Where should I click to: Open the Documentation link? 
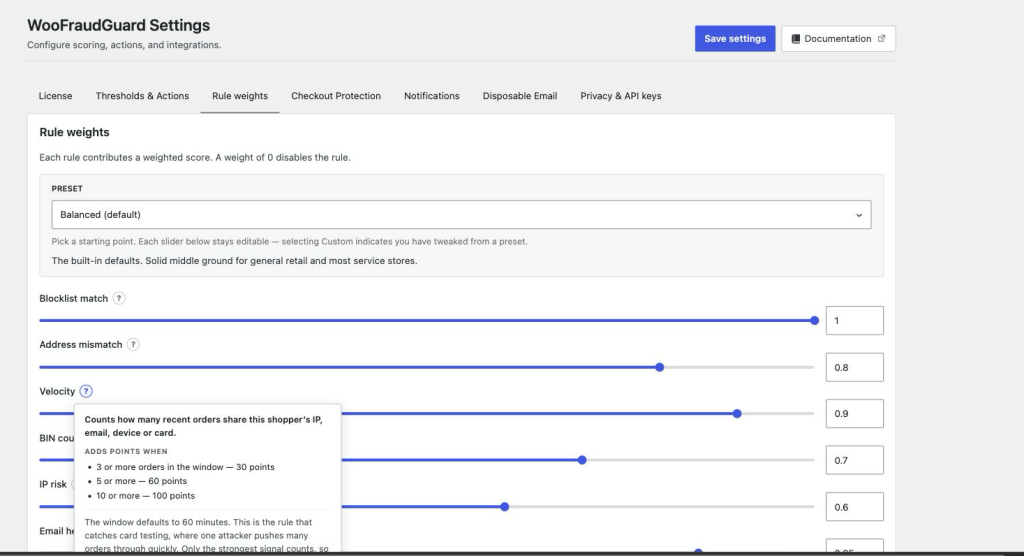838,39
